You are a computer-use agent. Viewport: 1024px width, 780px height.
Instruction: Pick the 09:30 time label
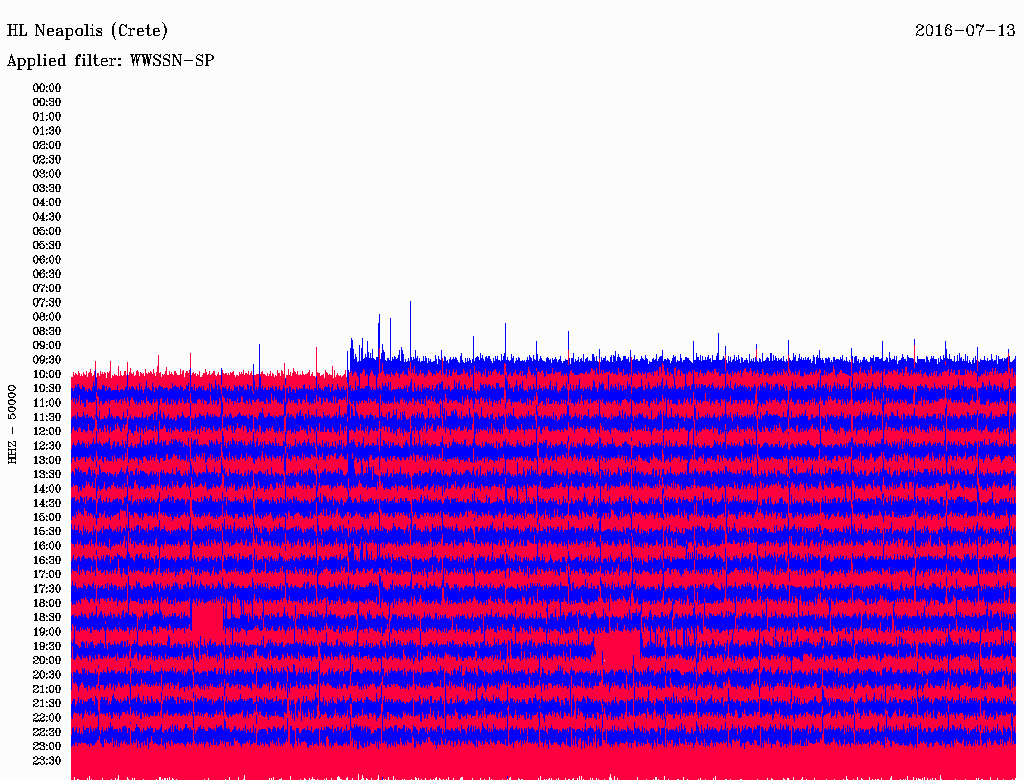click(x=47, y=360)
